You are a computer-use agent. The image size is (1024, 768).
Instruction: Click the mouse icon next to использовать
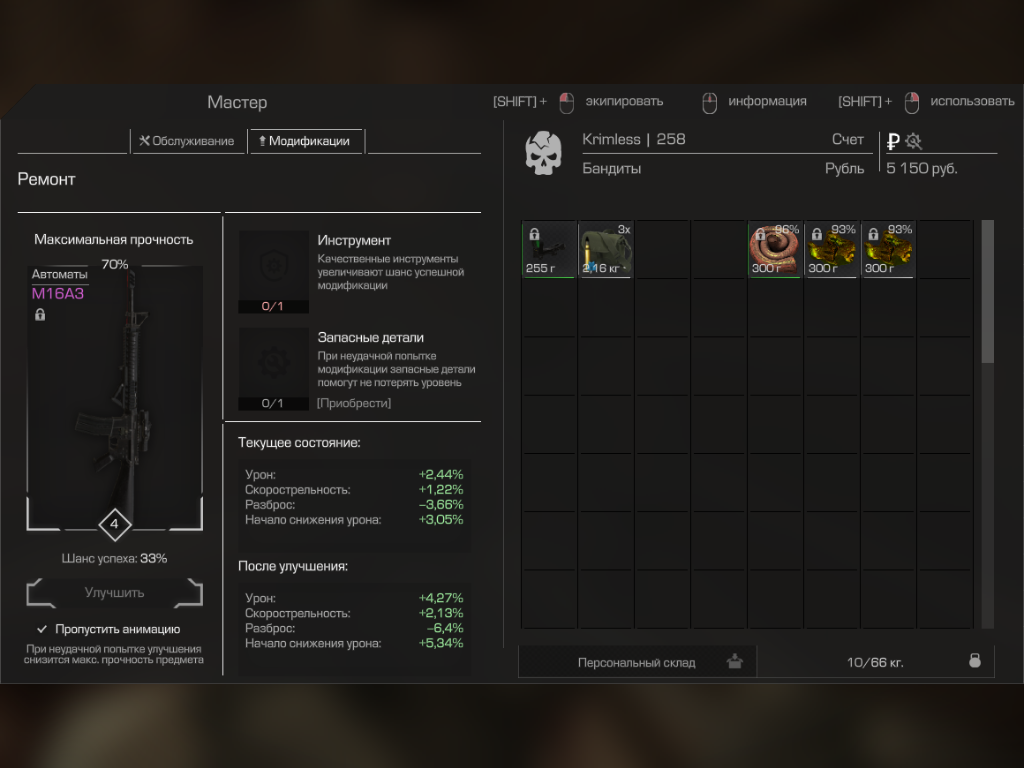coord(912,103)
